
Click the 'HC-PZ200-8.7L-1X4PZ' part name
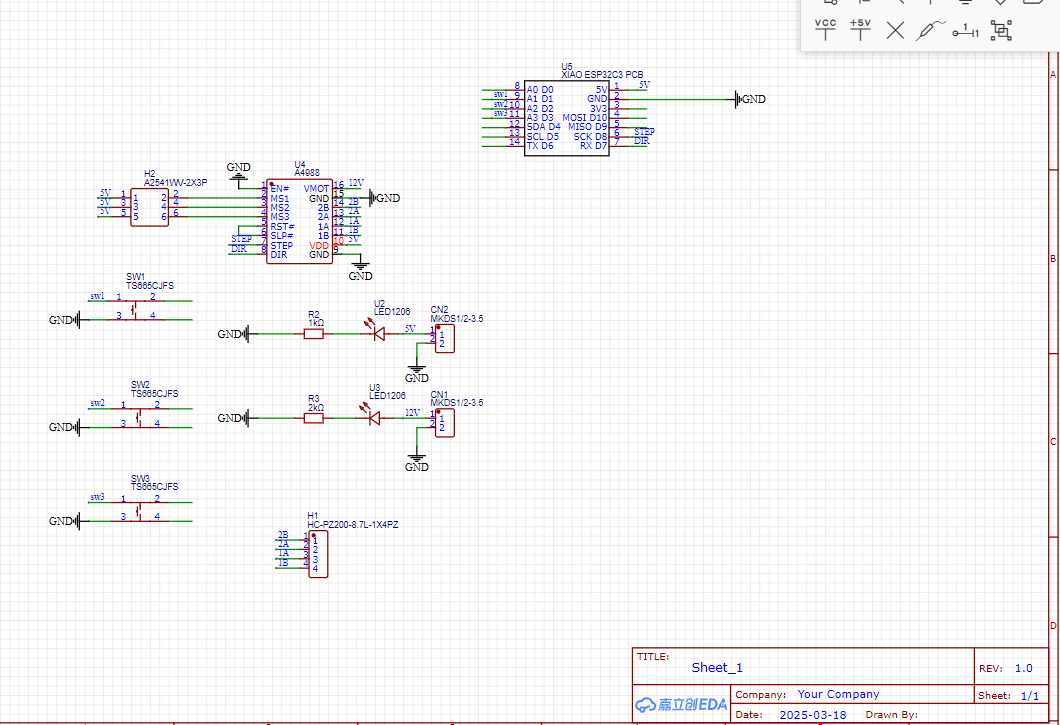coord(353,525)
